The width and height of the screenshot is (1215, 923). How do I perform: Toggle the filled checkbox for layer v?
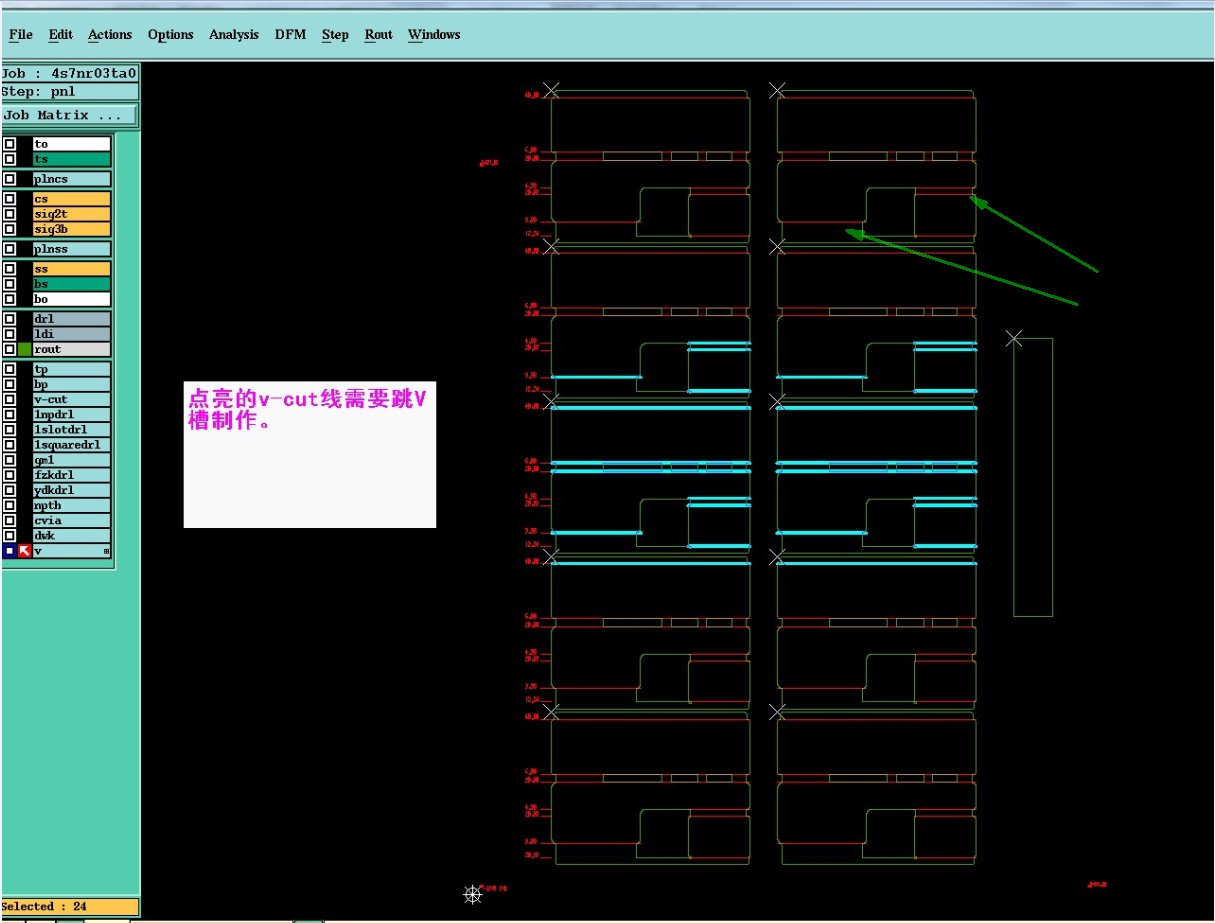(10, 551)
